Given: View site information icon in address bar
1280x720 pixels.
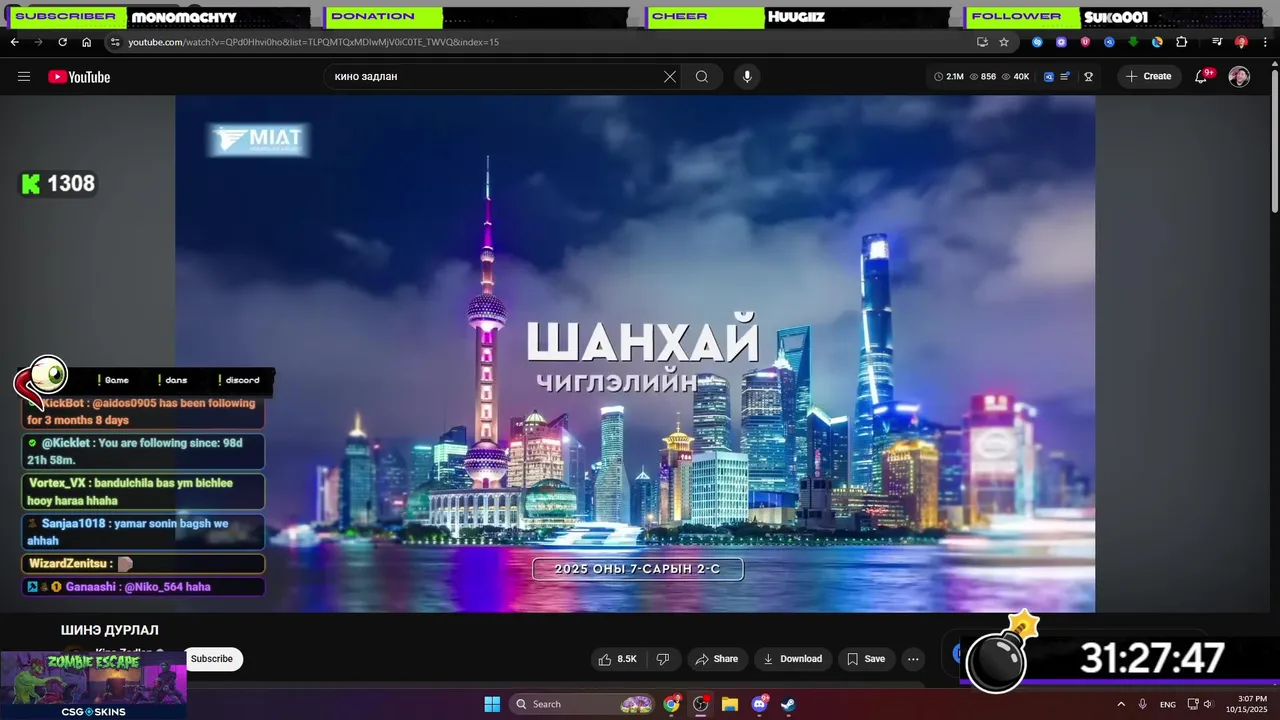Looking at the screenshot, I should pyautogui.click(x=115, y=42).
